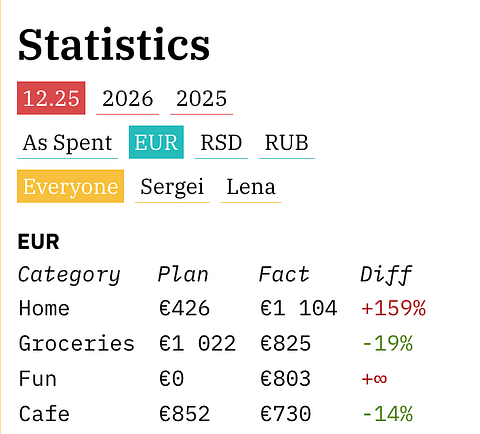Click the Home category row
Screen dimensions: 480x434
click(x=222, y=308)
